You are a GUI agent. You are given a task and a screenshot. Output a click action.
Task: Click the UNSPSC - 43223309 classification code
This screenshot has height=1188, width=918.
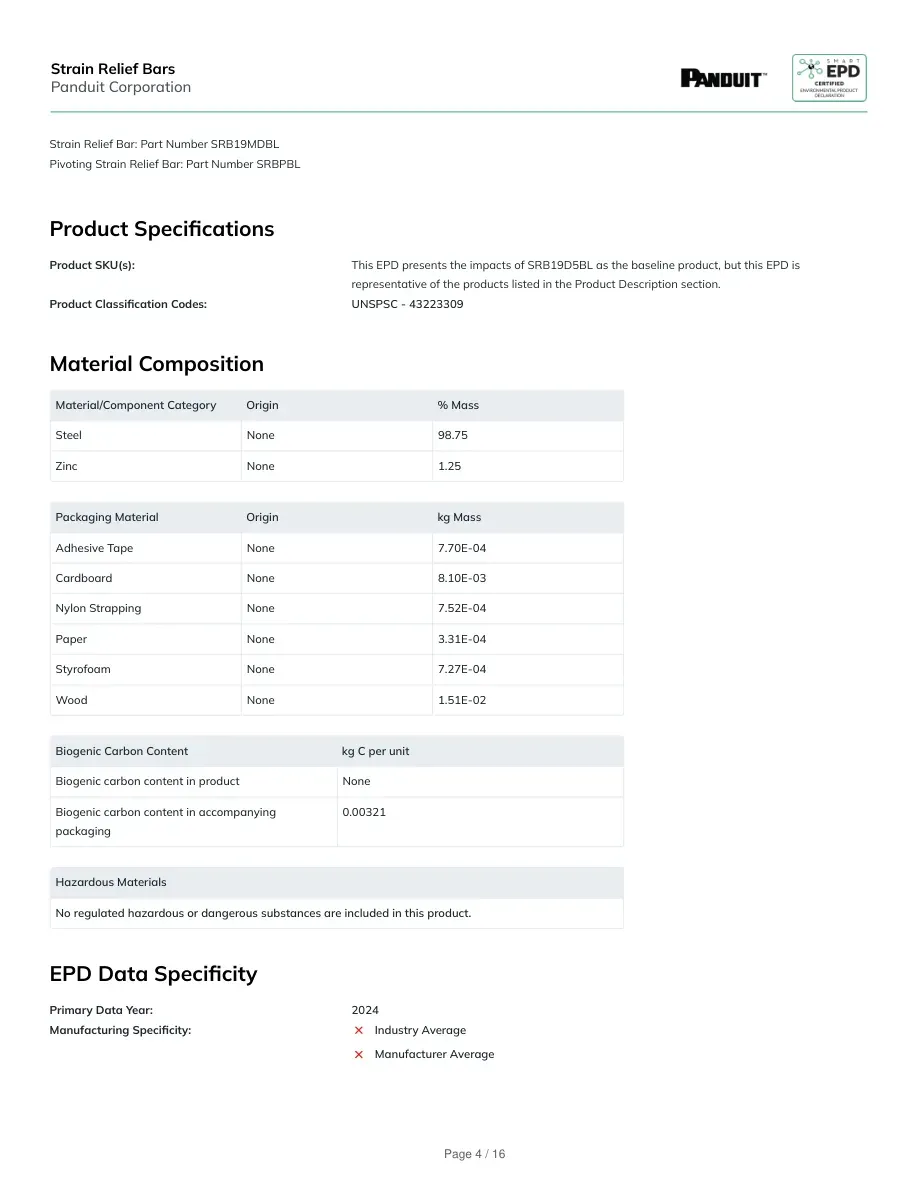pyautogui.click(x=407, y=304)
